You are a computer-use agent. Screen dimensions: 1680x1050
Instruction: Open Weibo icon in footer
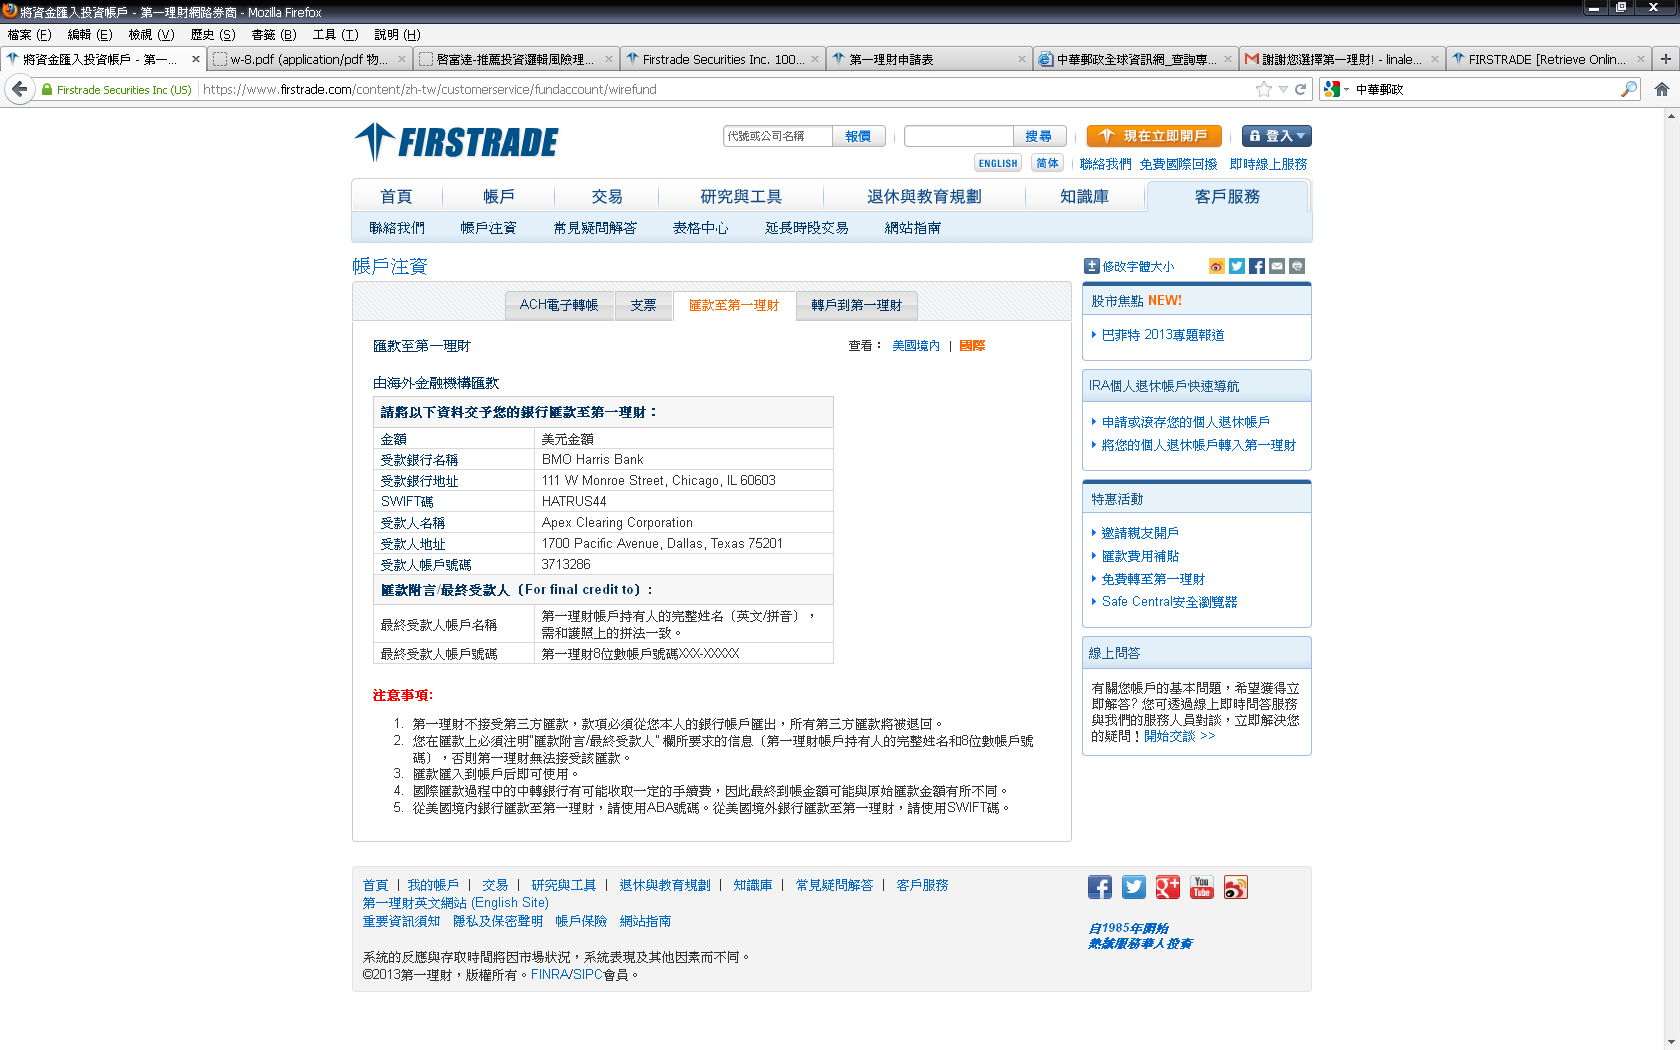pos(1236,887)
